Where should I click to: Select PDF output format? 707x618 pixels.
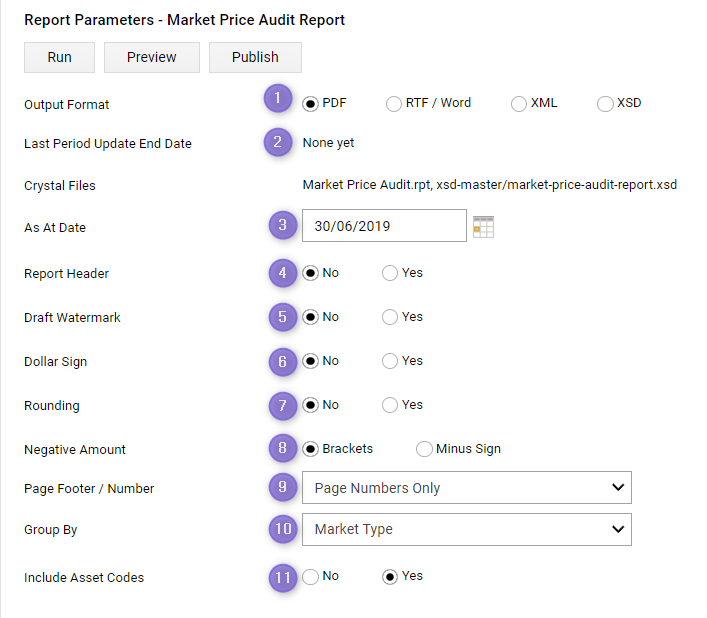click(310, 104)
